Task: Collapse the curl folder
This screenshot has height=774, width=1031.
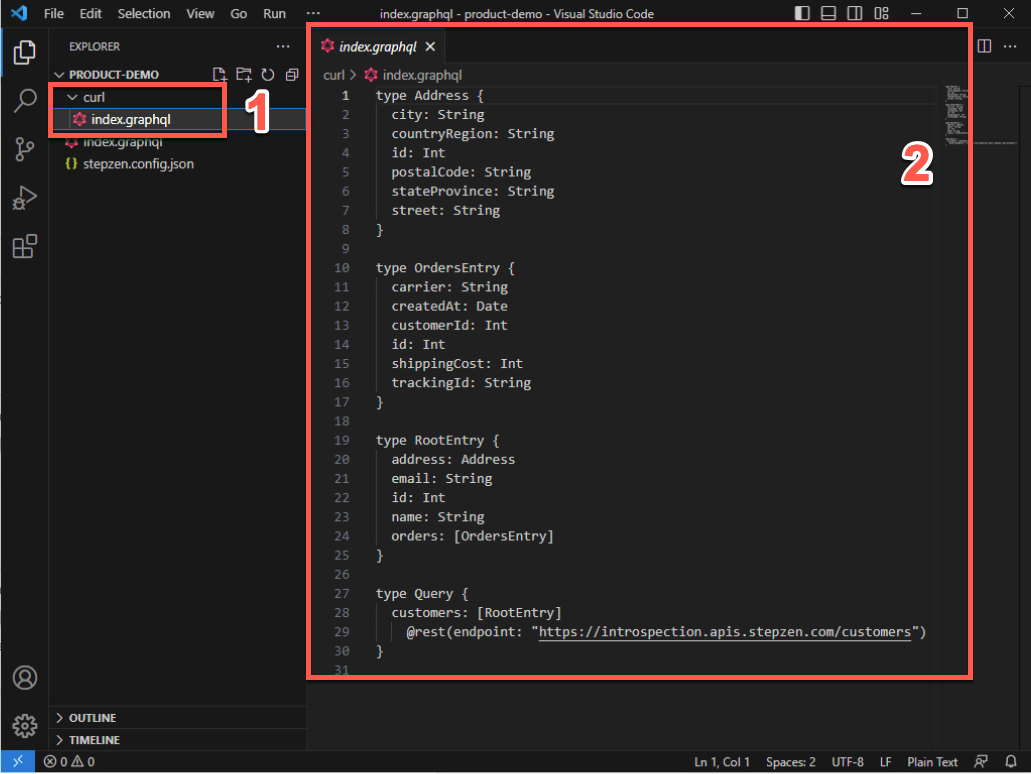Action: [x=71, y=97]
